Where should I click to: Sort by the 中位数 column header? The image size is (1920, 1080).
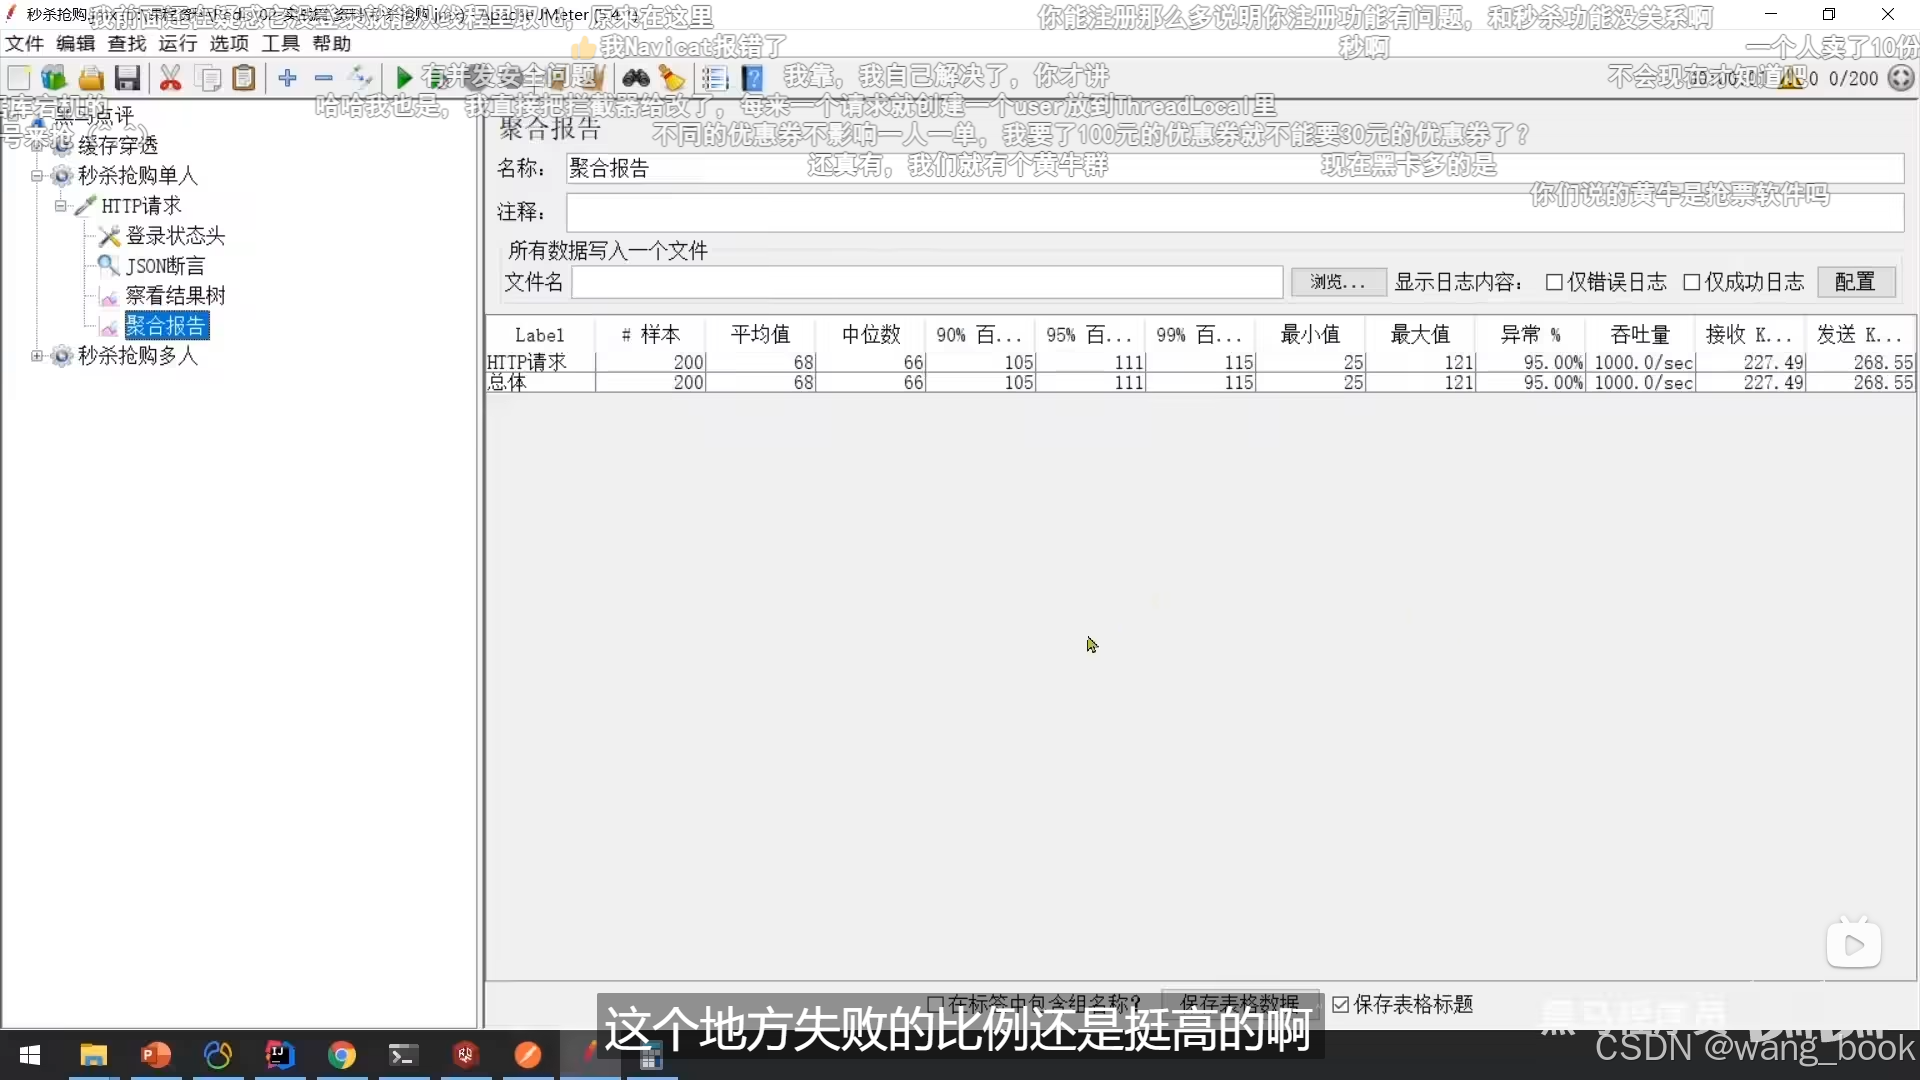871,335
